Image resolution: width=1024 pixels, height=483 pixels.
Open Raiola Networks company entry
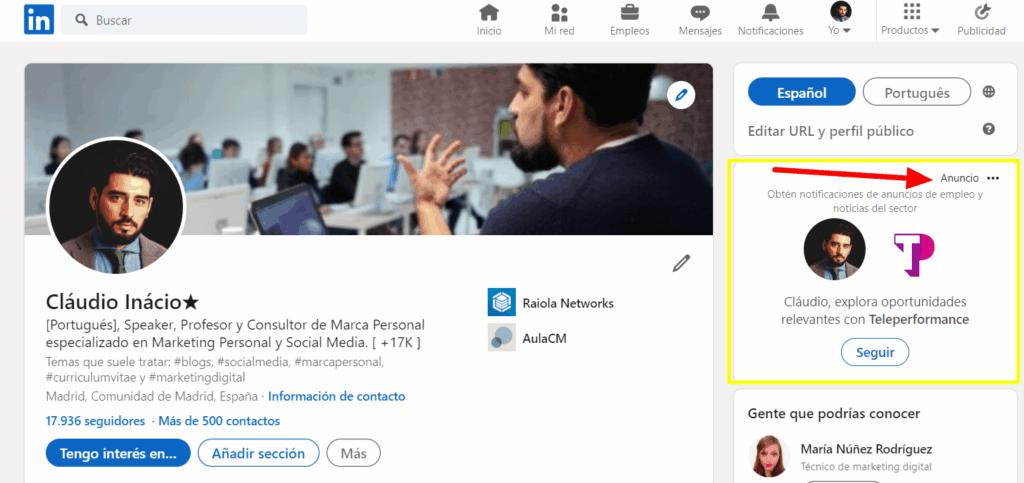click(x=551, y=303)
